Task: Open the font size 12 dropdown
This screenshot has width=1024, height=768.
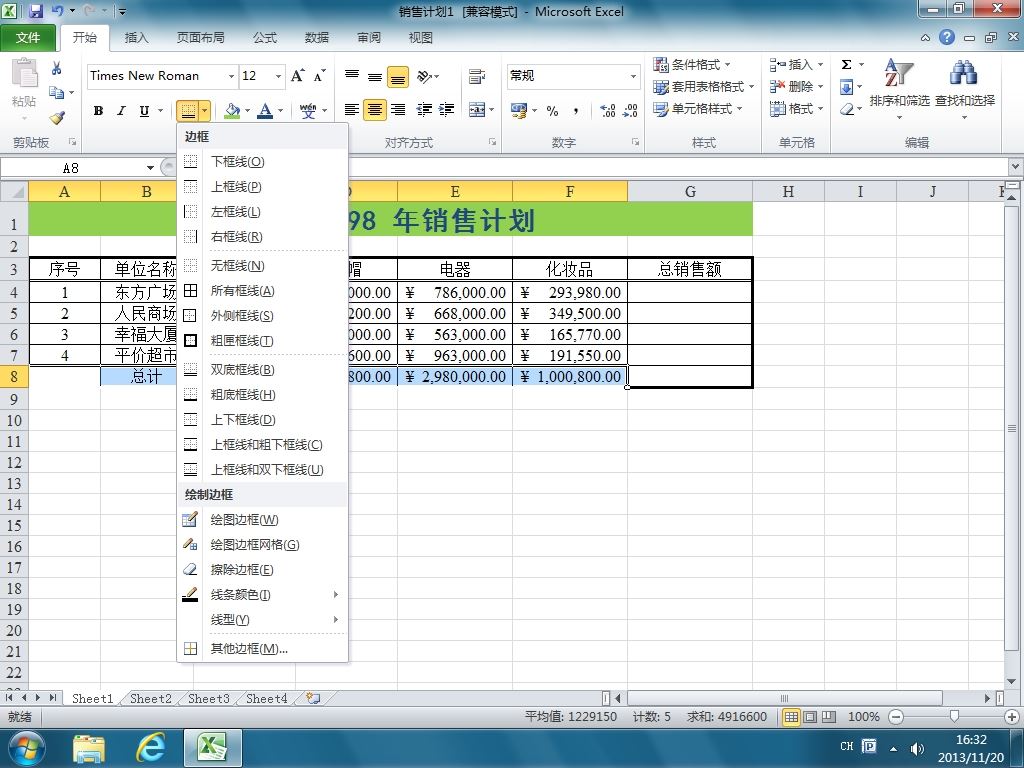Action: pyautogui.click(x=278, y=76)
